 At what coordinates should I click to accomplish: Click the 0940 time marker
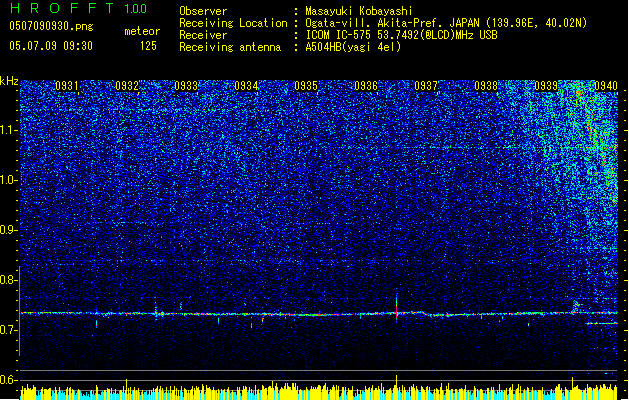pos(606,86)
